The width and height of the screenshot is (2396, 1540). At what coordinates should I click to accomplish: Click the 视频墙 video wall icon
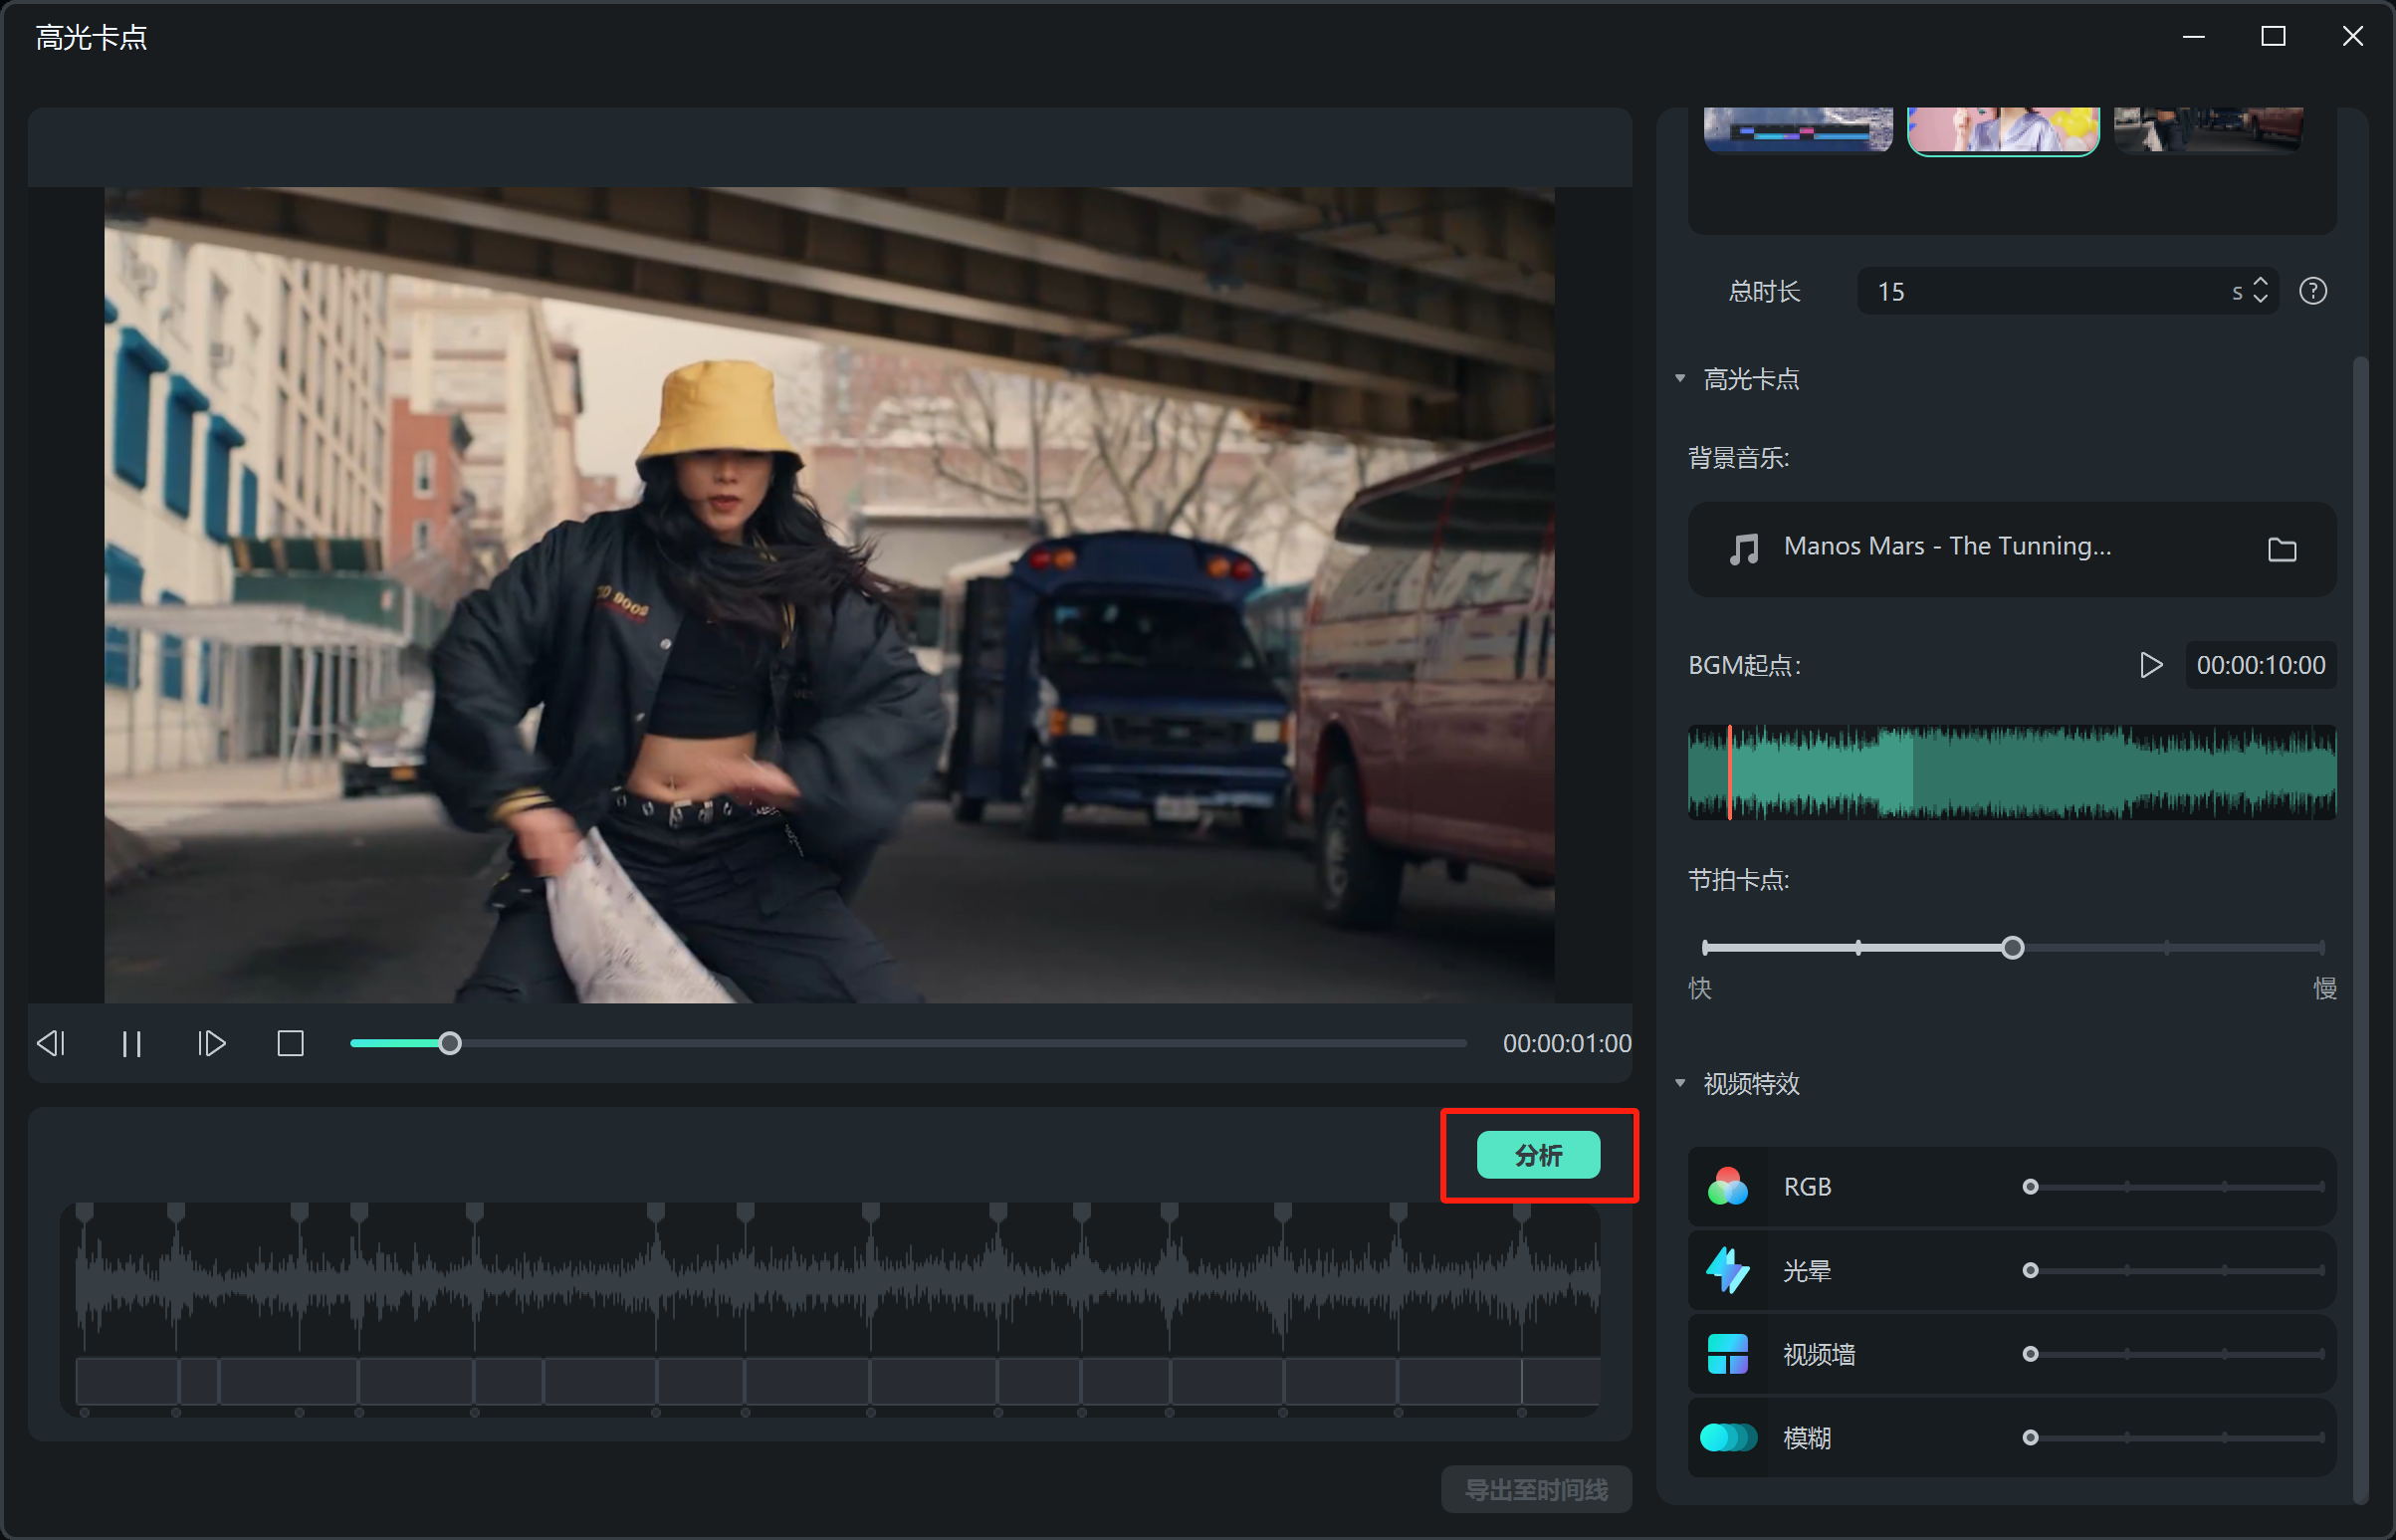click(1727, 1354)
